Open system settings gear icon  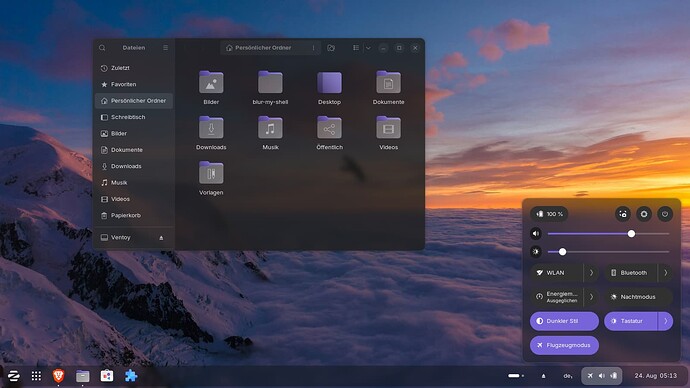644,214
